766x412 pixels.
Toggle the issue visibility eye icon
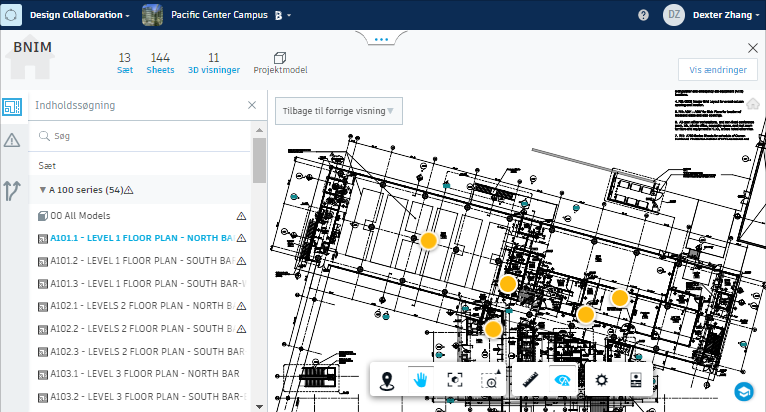563,380
